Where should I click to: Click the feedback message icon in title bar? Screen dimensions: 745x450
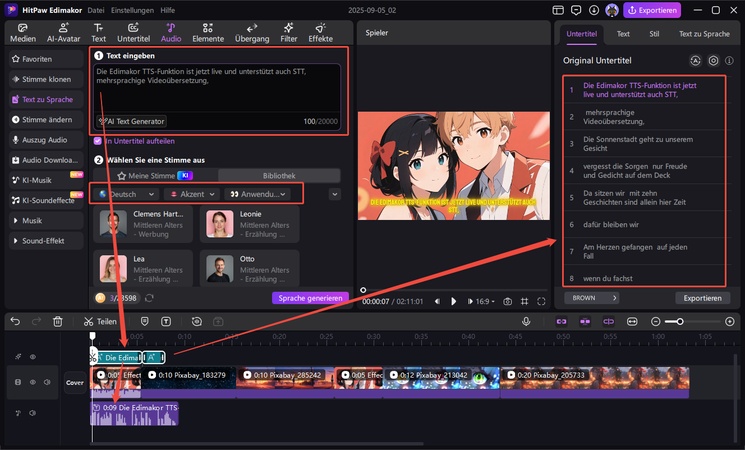tap(576, 10)
